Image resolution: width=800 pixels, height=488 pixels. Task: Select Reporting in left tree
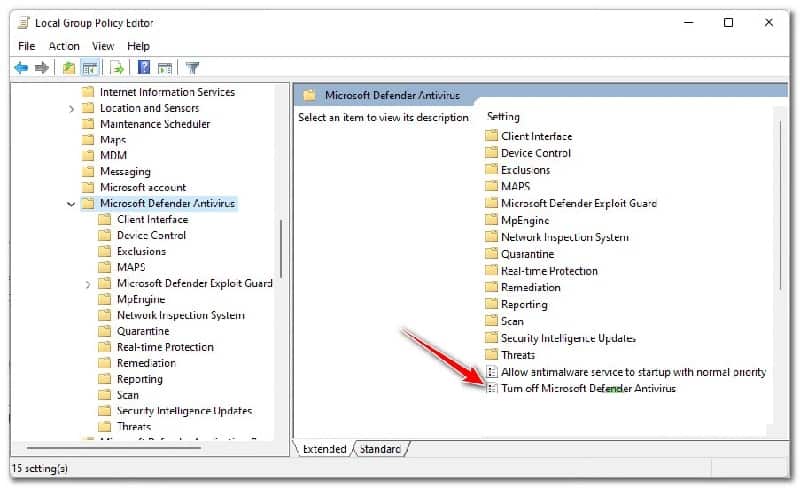[x=140, y=379]
